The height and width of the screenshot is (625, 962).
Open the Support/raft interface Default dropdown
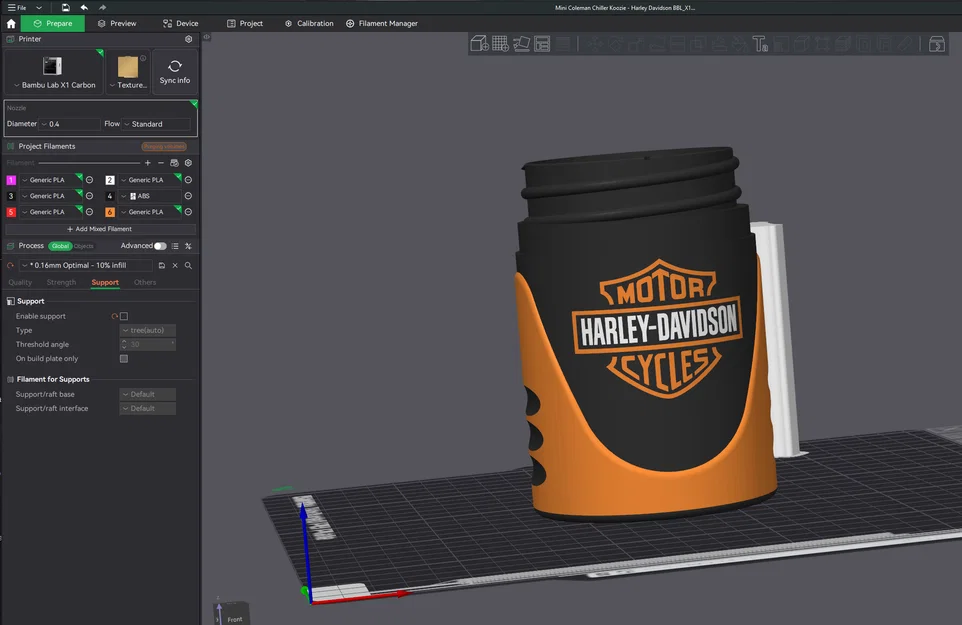point(147,408)
